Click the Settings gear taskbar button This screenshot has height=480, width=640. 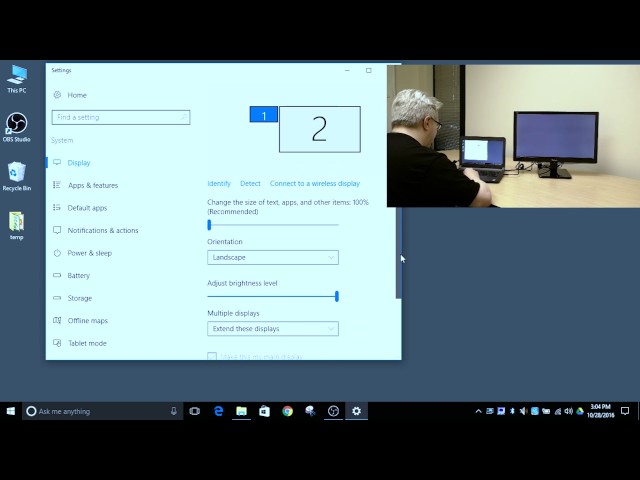(356, 411)
